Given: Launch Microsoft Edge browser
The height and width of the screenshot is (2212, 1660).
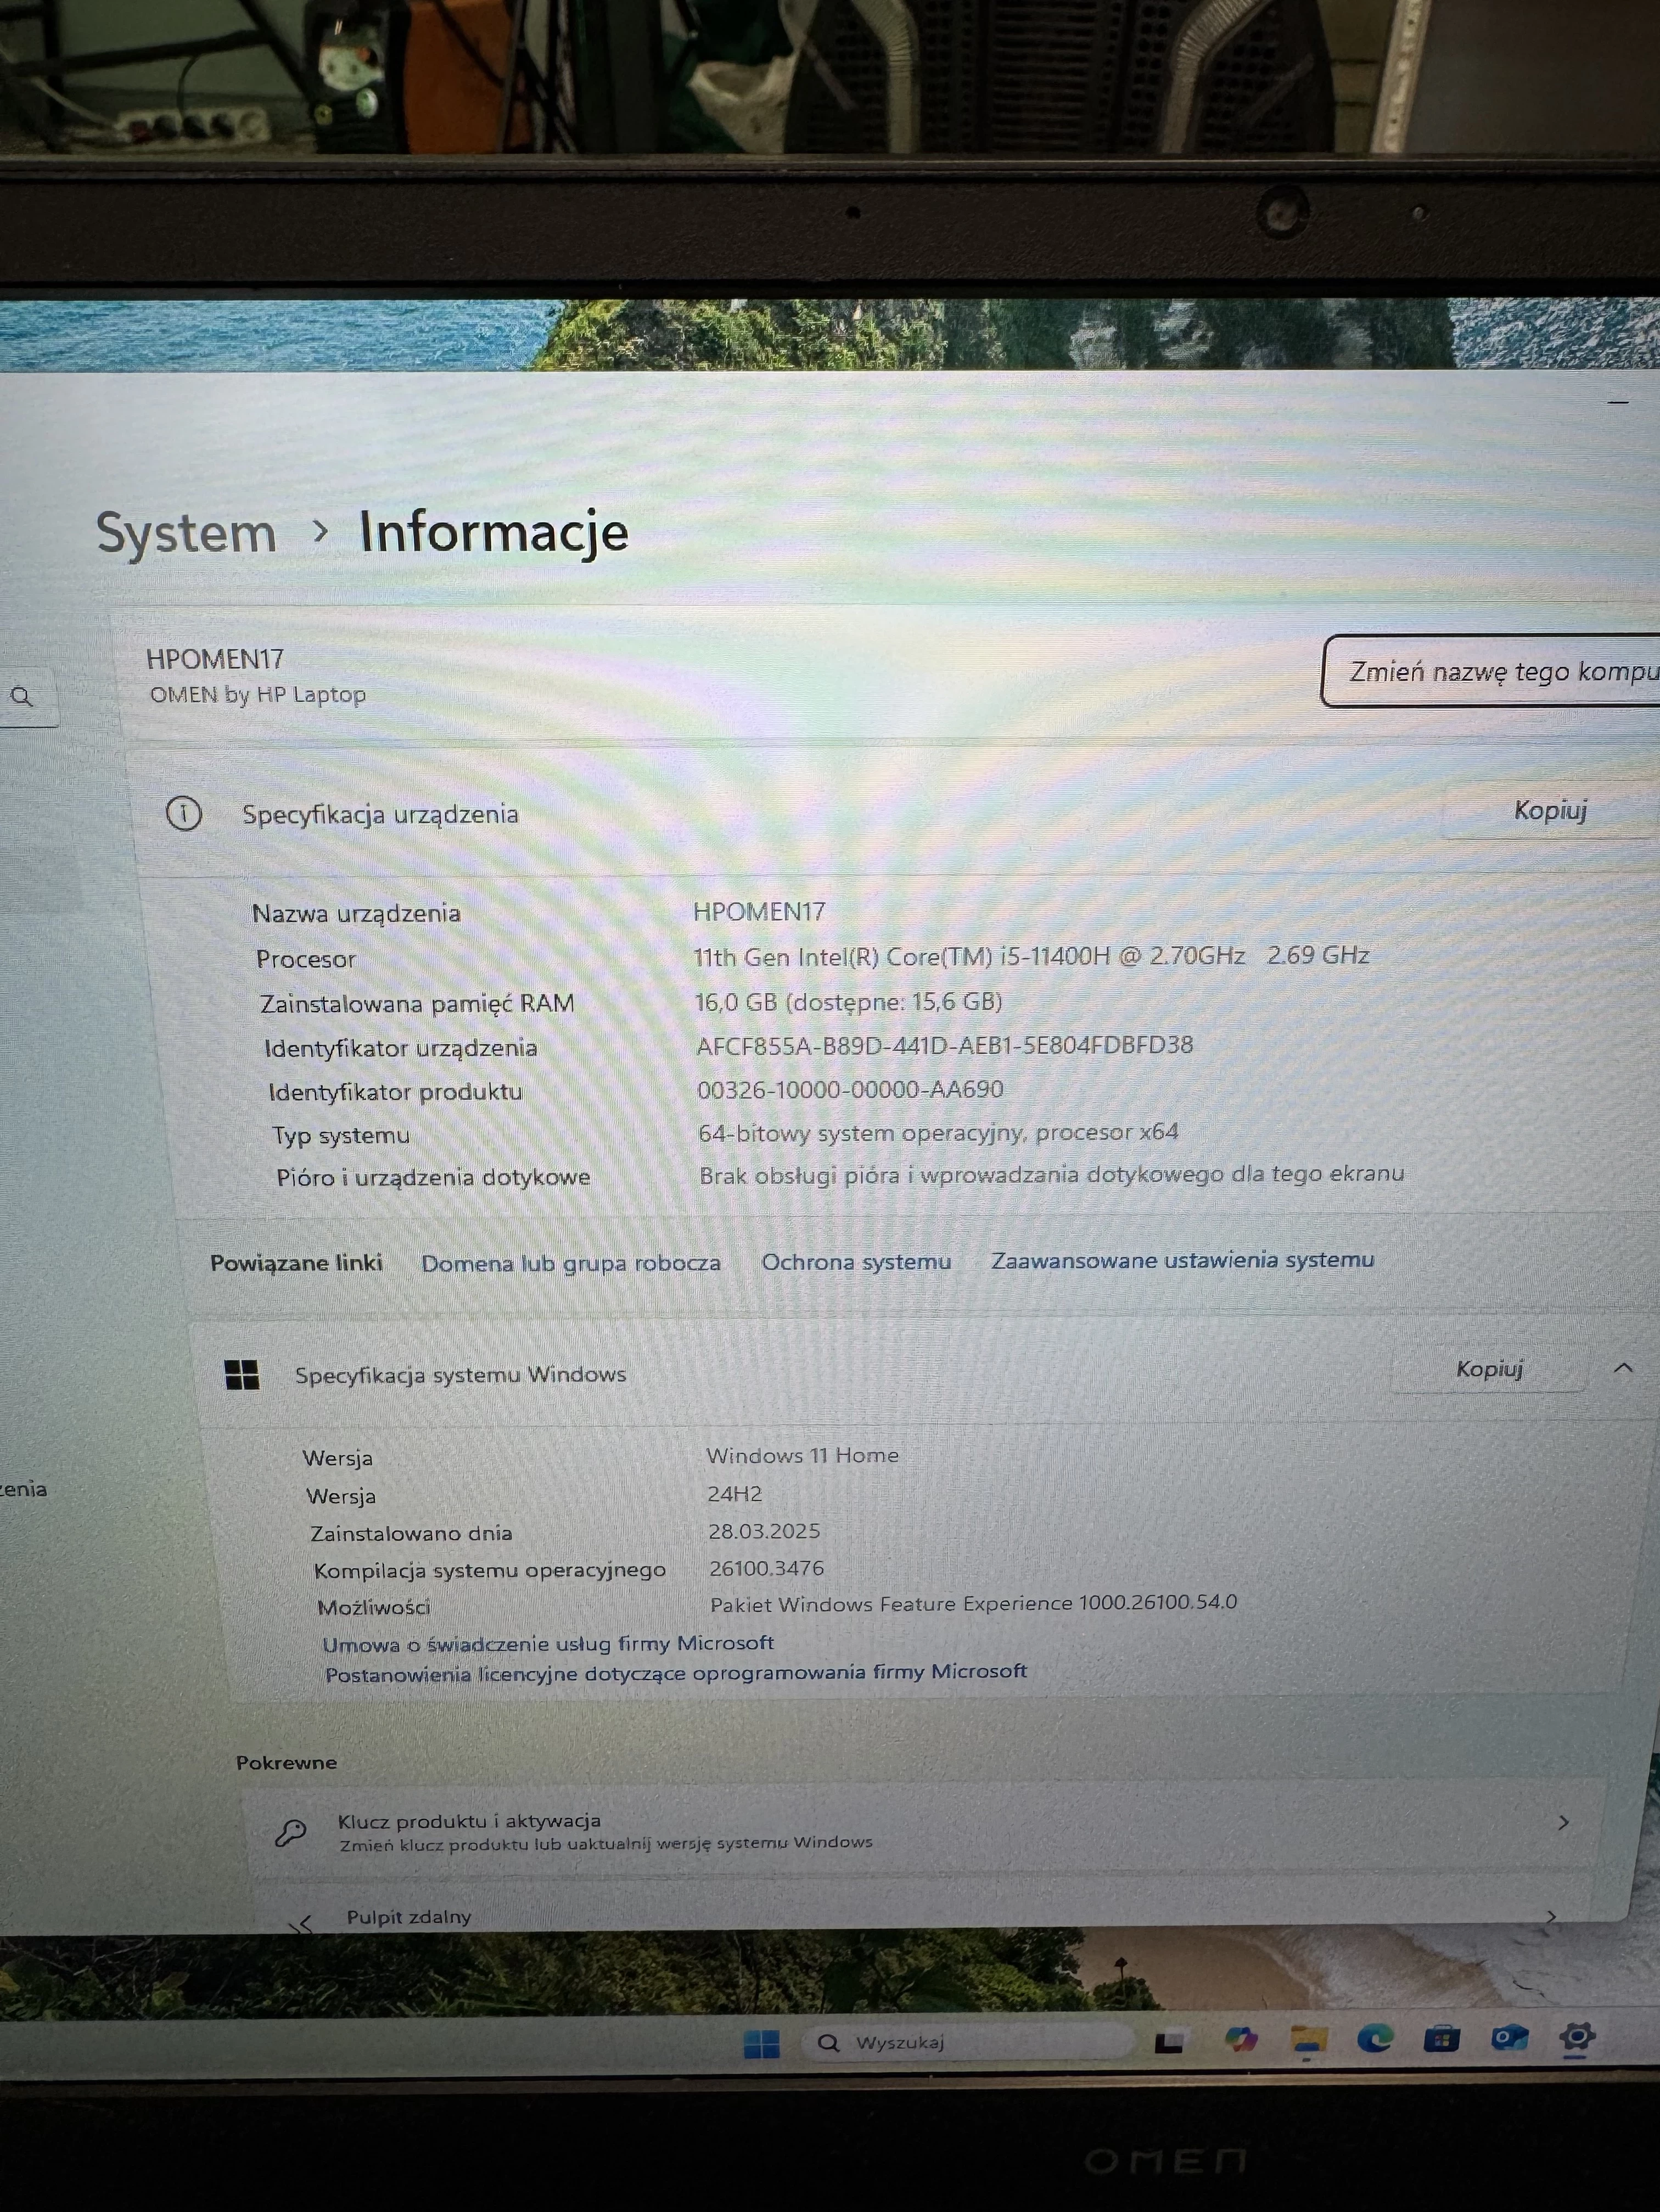Looking at the screenshot, I should [1375, 2038].
